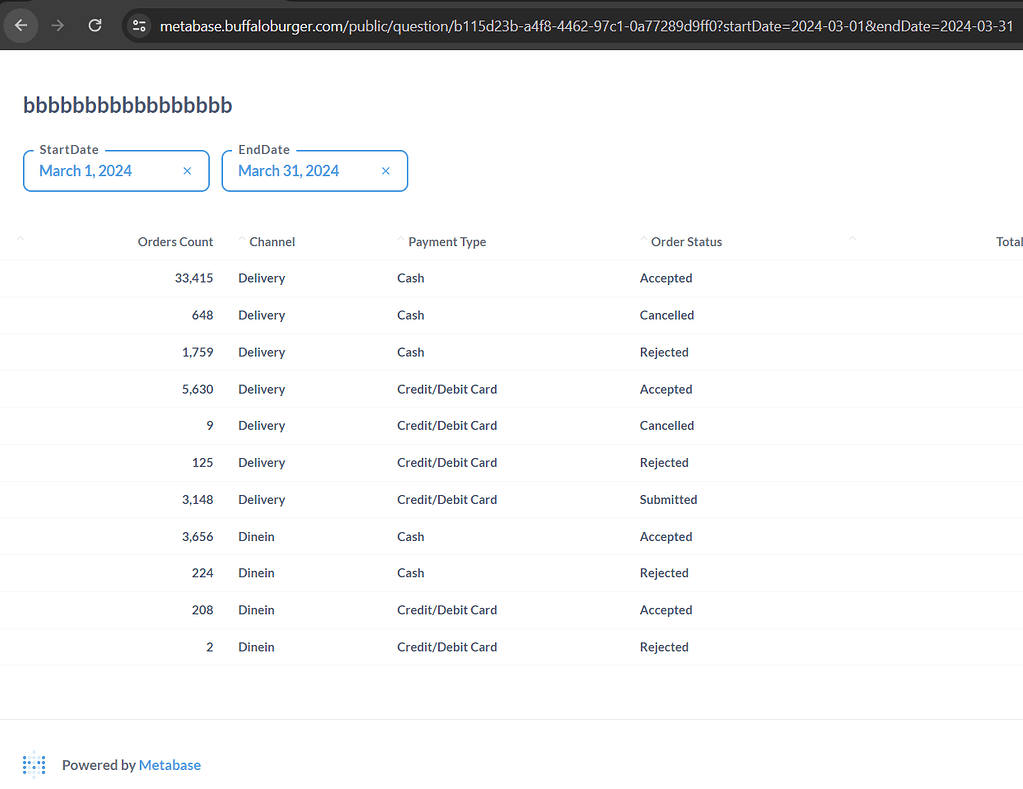
Task: Clear the StartDate filter with its X
Action: pyautogui.click(x=187, y=171)
